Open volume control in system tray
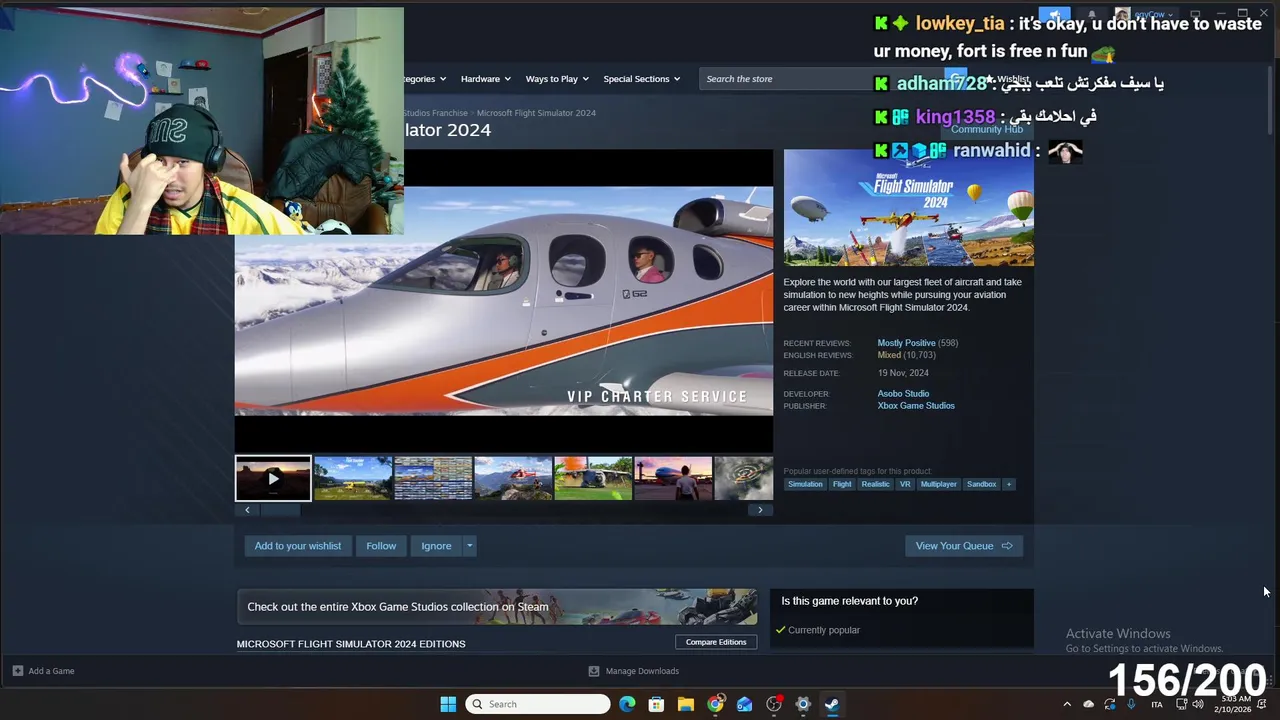 tap(1198, 704)
